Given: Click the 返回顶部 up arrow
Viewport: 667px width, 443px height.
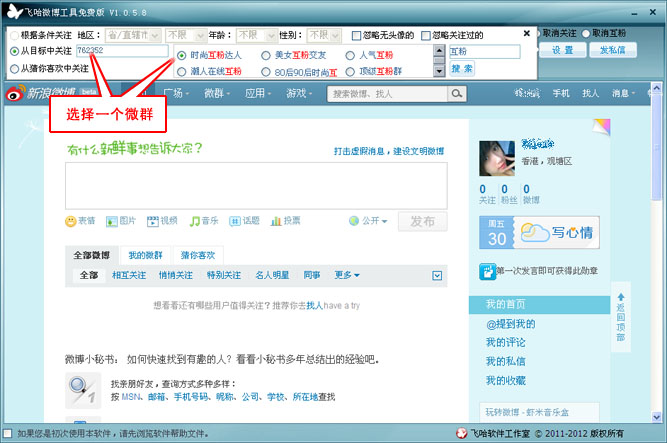Looking at the screenshot, I should pyautogui.click(x=621, y=297).
